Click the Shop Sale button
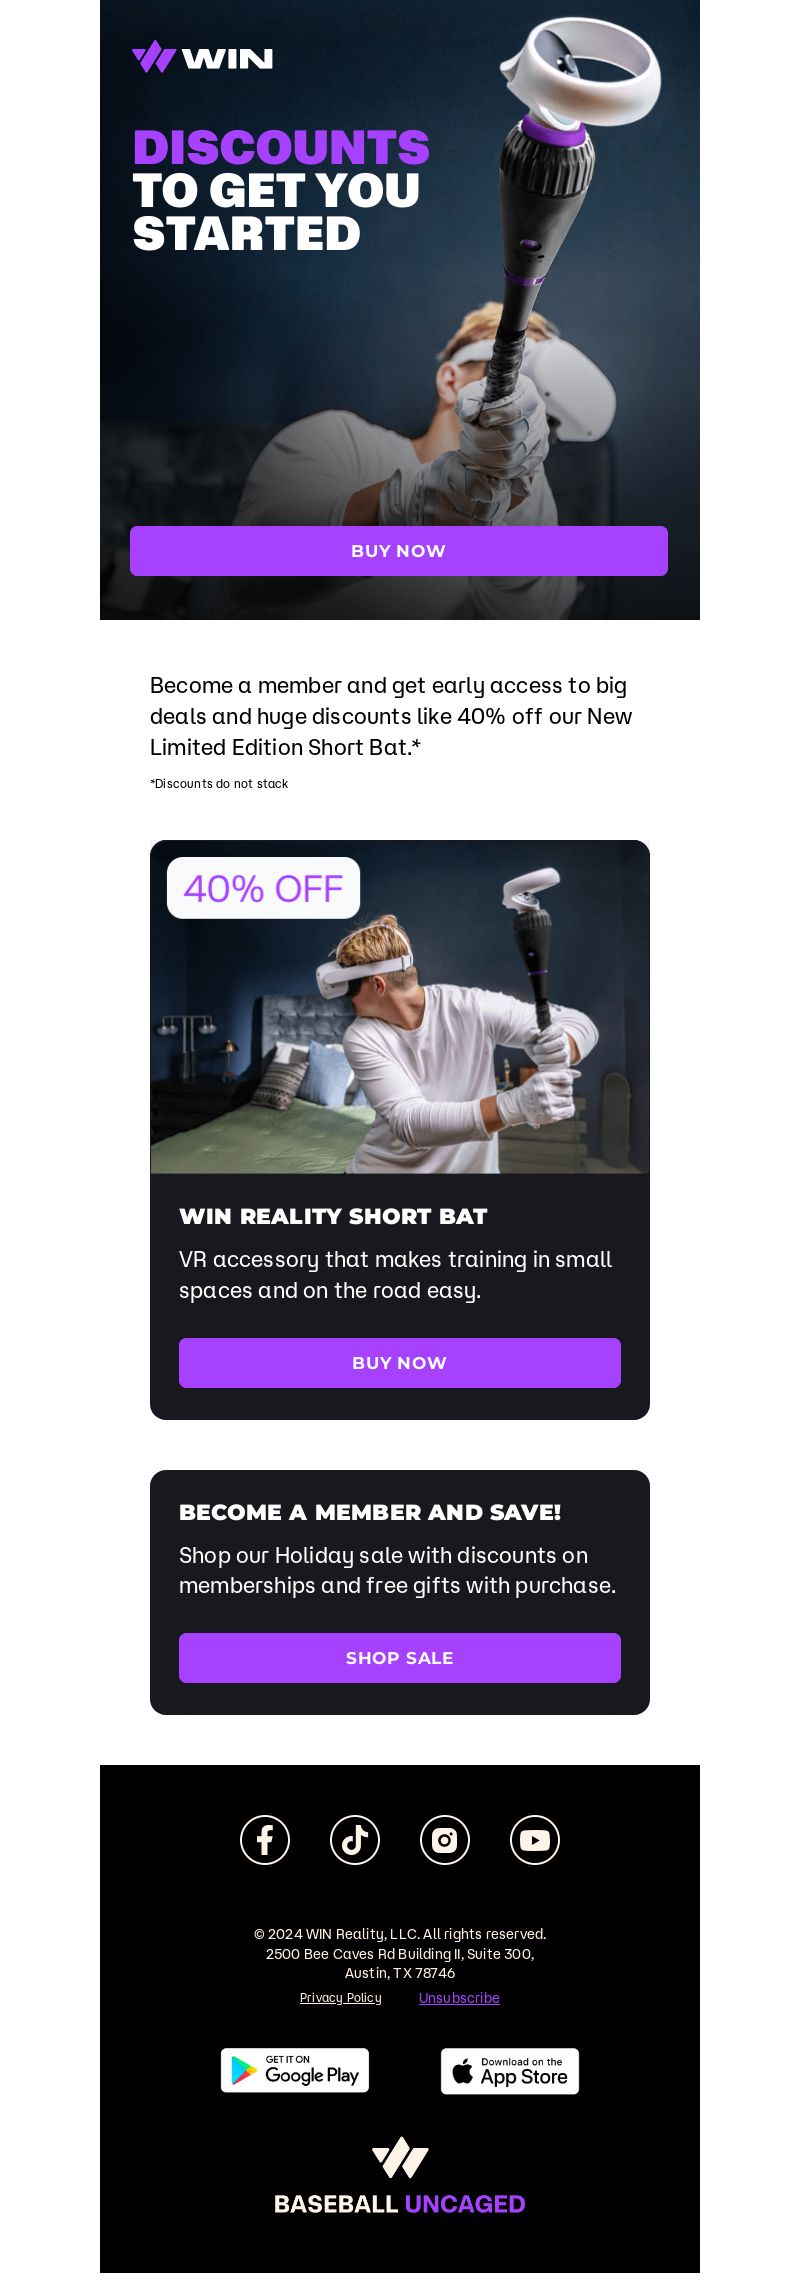 [x=400, y=1658]
